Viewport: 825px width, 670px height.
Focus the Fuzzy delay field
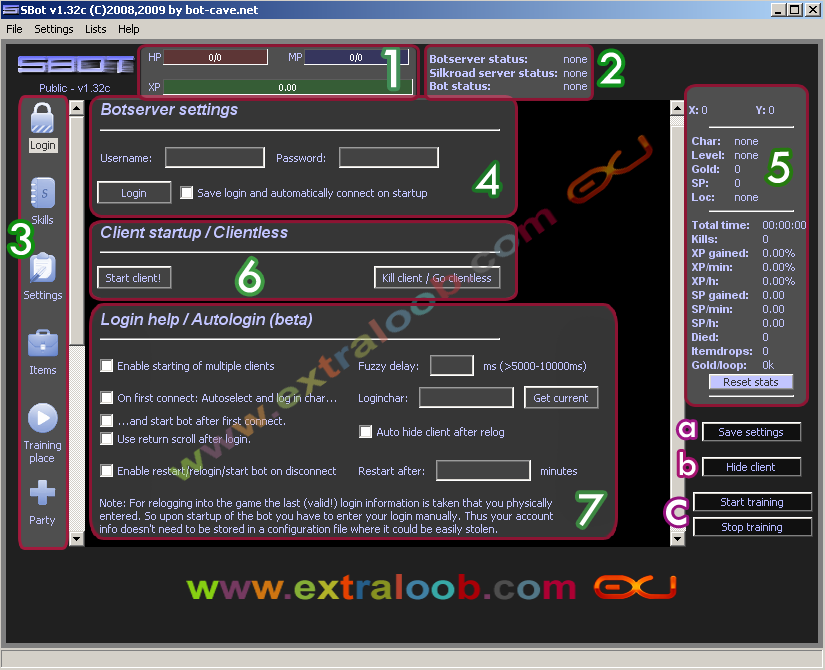click(451, 365)
